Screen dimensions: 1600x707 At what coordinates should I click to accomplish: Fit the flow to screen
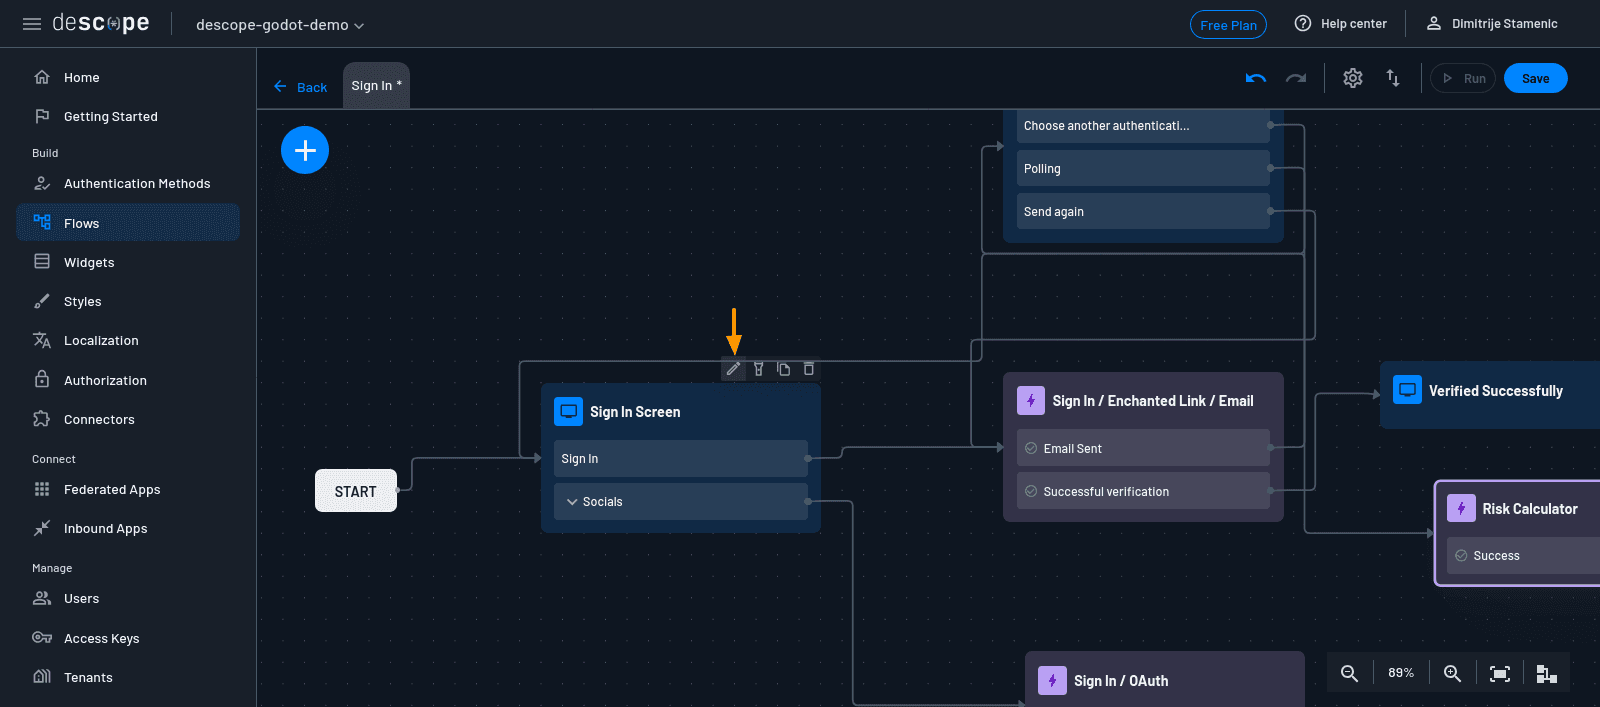1499,673
